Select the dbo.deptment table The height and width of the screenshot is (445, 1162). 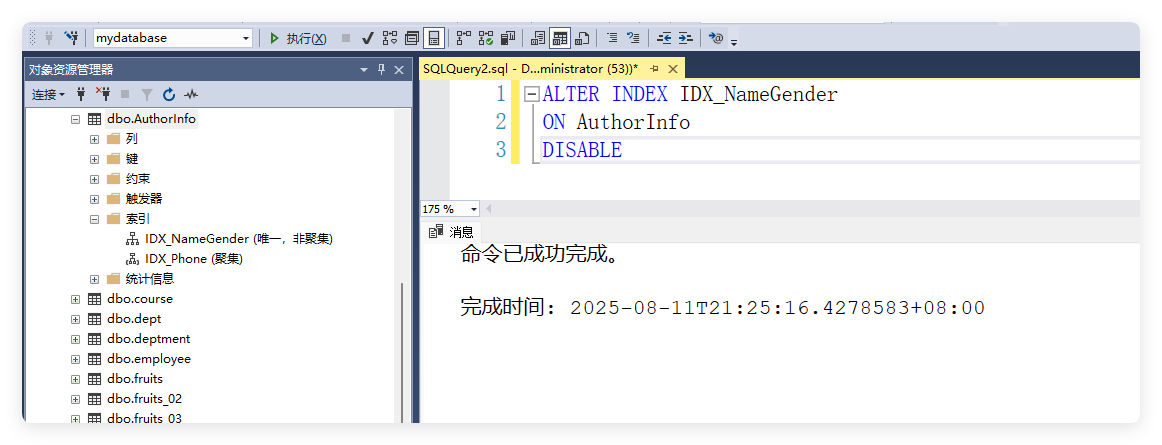148,339
